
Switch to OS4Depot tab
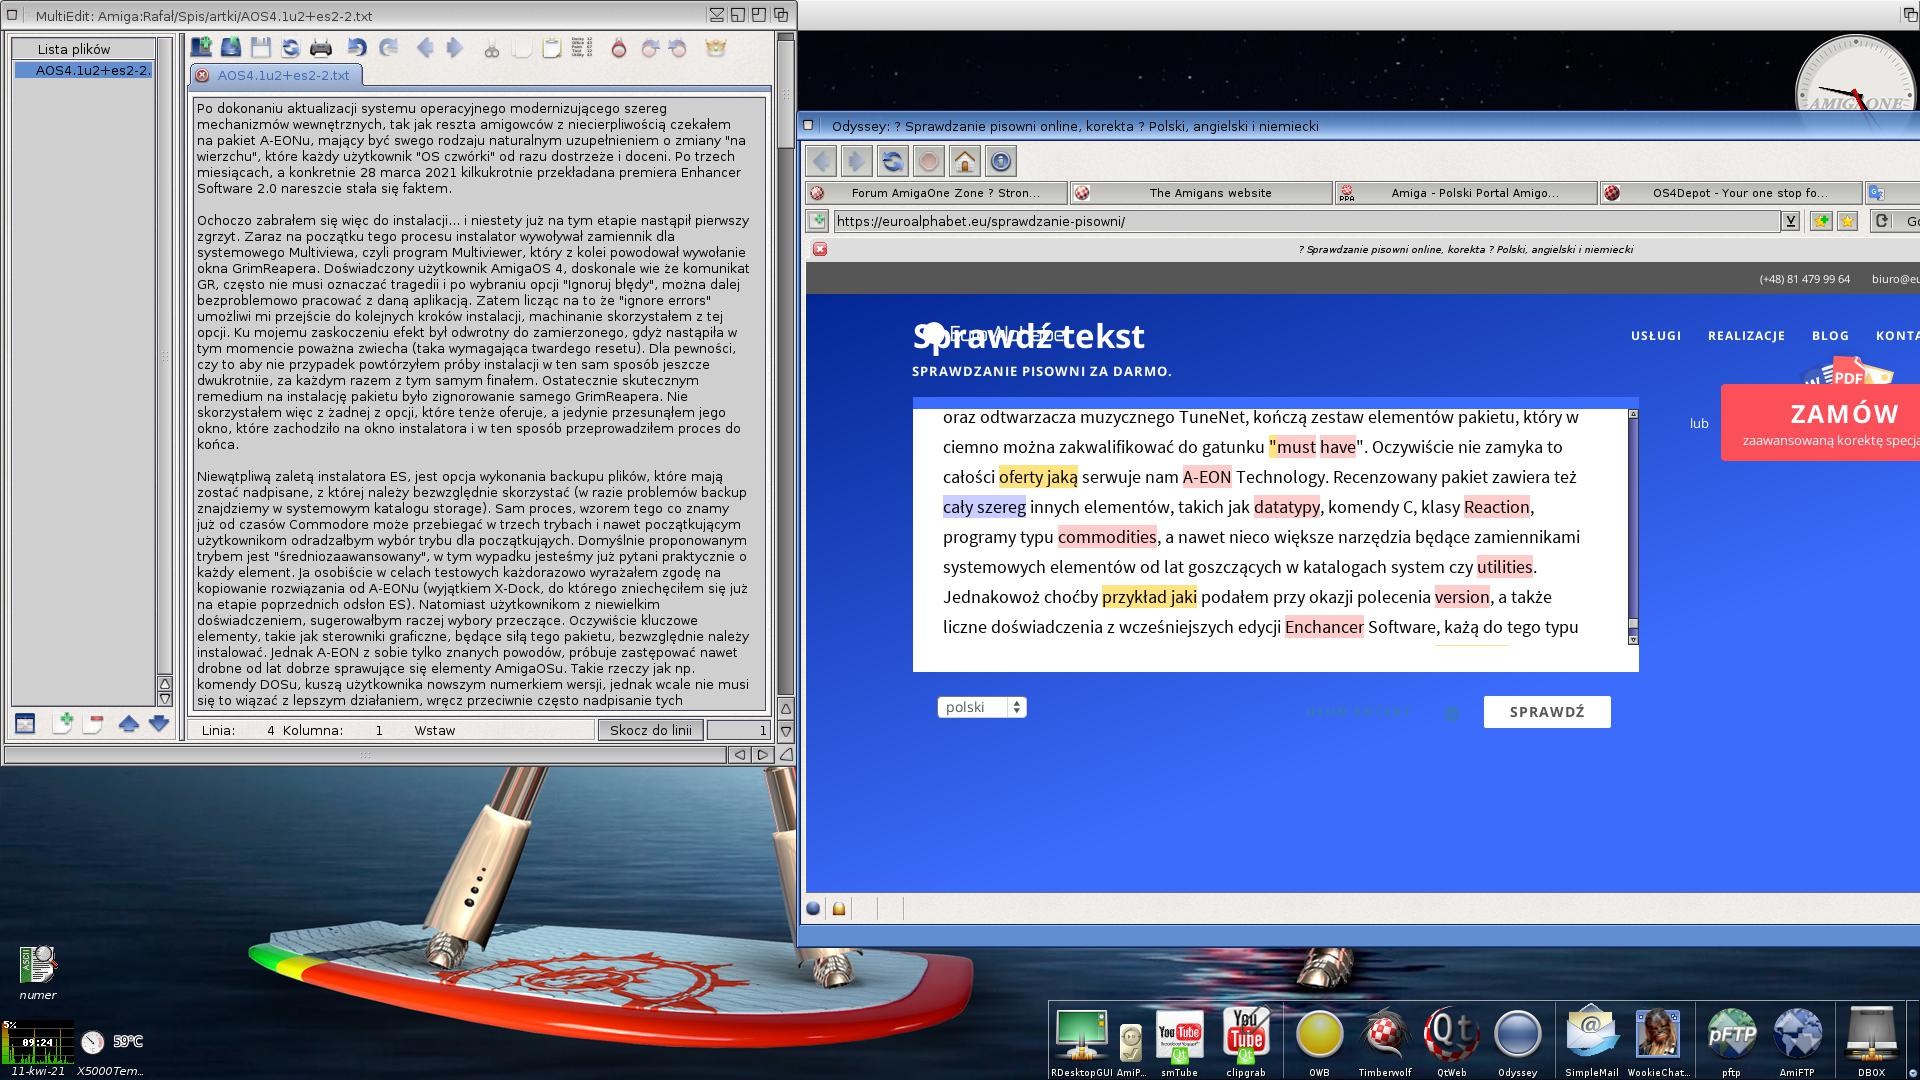click(x=1730, y=193)
